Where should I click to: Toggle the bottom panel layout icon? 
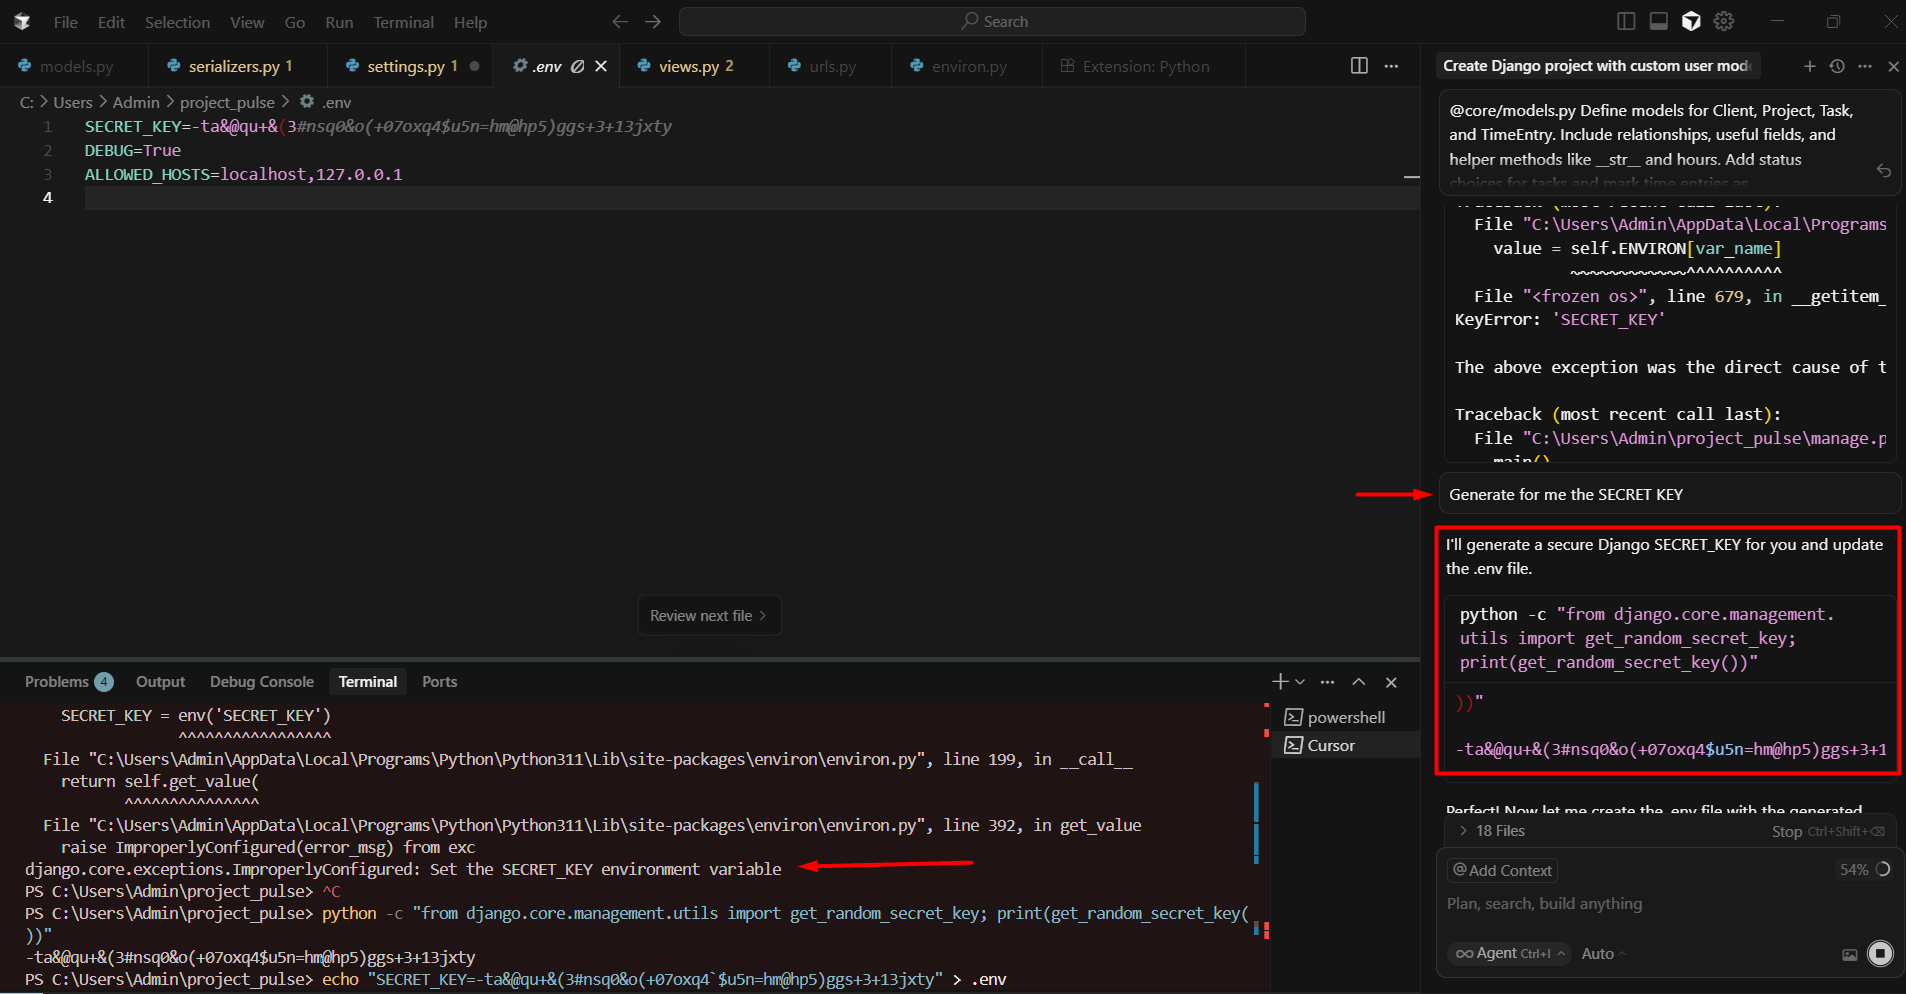(1658, 21)
